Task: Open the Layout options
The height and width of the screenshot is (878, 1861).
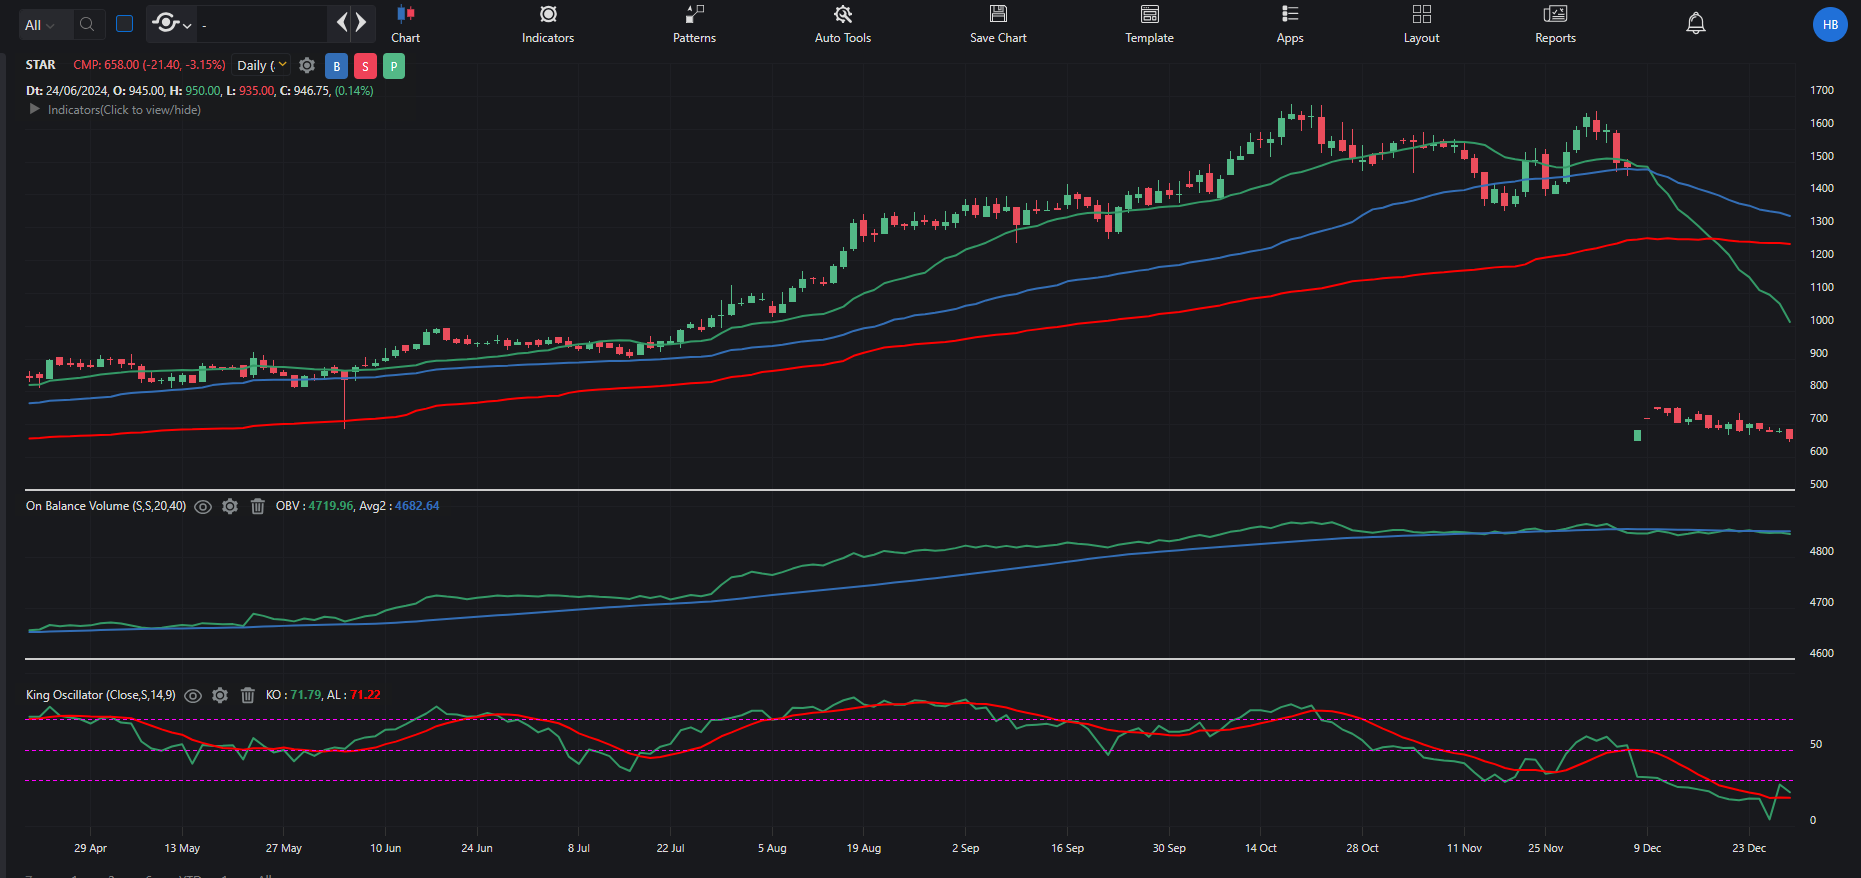Action: tap(1421, 25)
